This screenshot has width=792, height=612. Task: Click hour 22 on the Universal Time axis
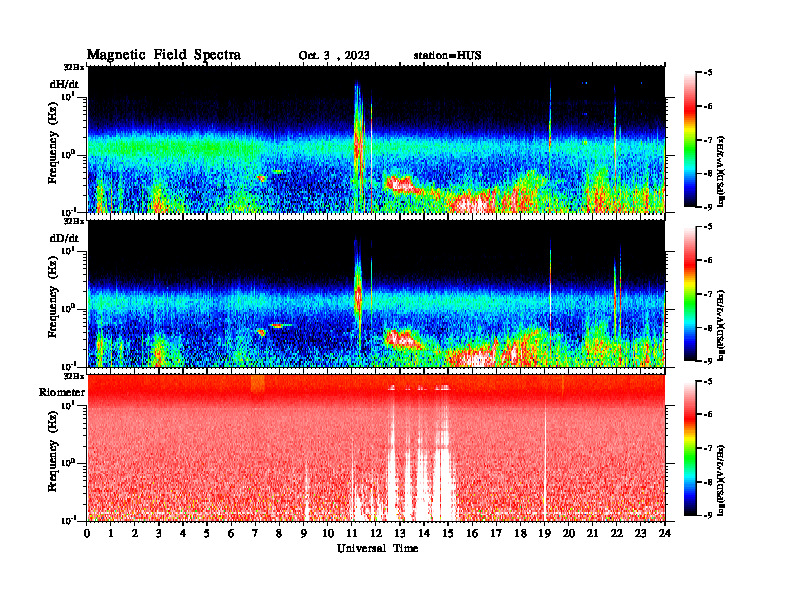(x=617, y=533)
